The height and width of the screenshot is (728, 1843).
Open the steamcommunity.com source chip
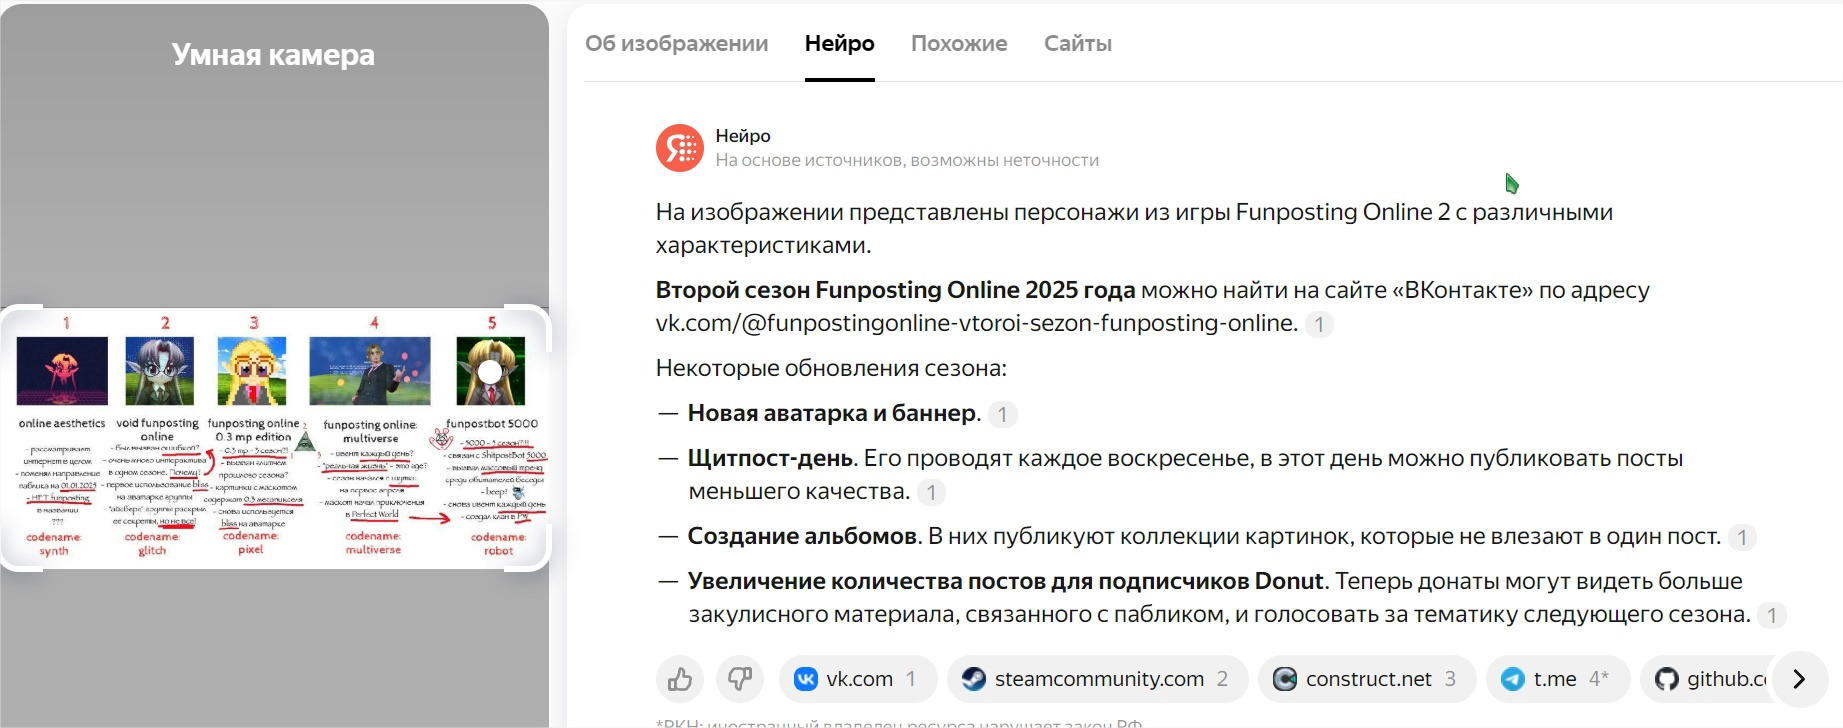(1097, 679)
